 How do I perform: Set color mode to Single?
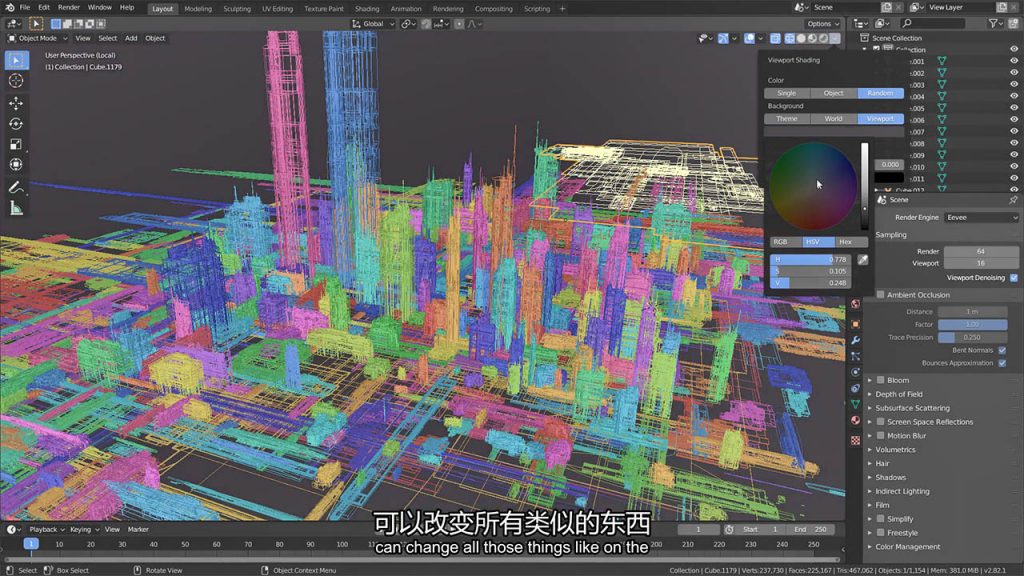click(787, 93)
